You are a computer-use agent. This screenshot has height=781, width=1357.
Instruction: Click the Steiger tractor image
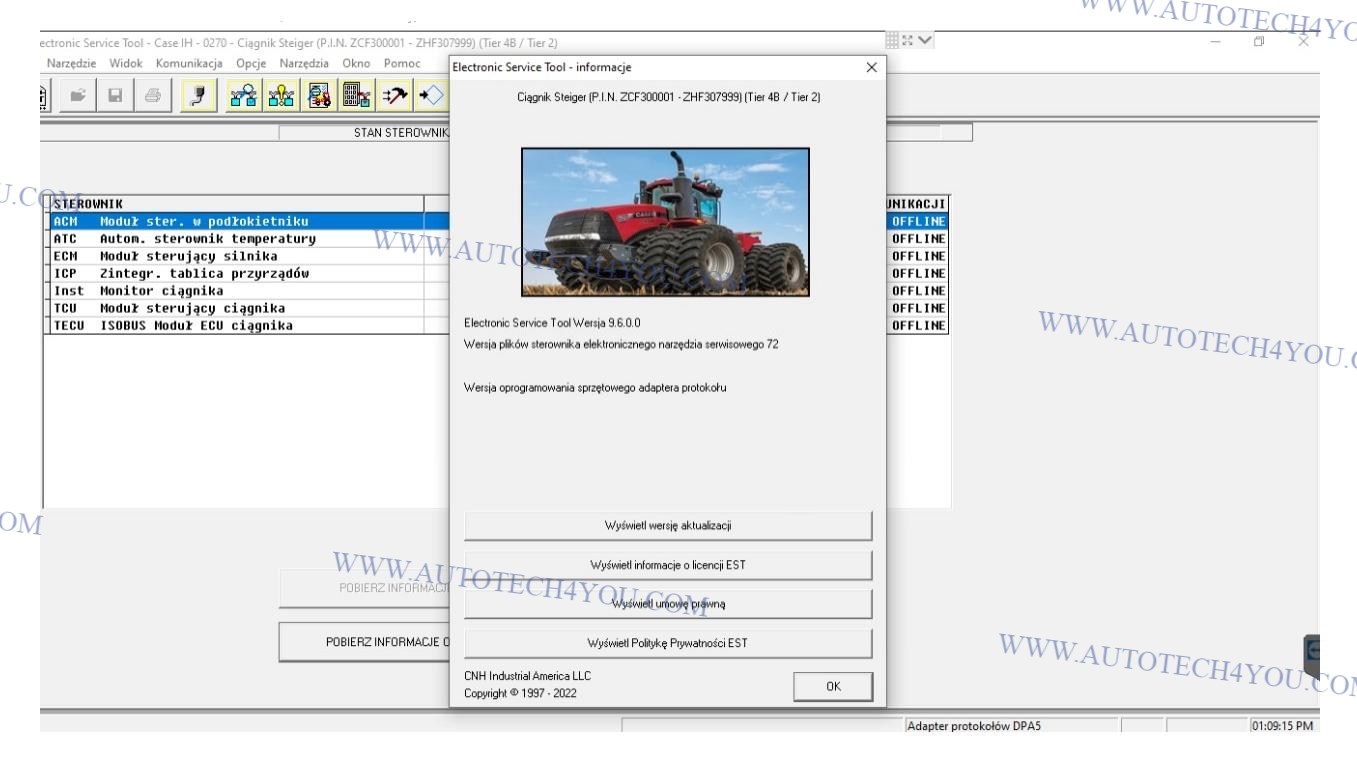665,222
